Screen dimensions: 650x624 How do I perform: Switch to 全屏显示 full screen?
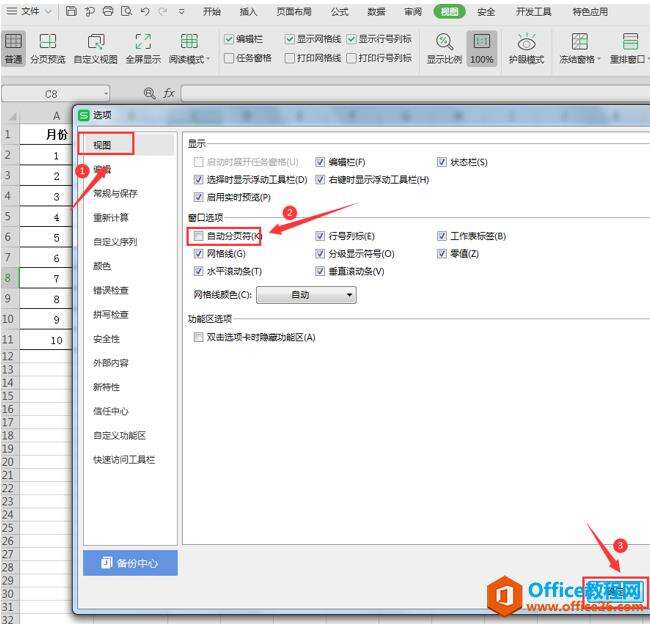click(x=143, y=49)
